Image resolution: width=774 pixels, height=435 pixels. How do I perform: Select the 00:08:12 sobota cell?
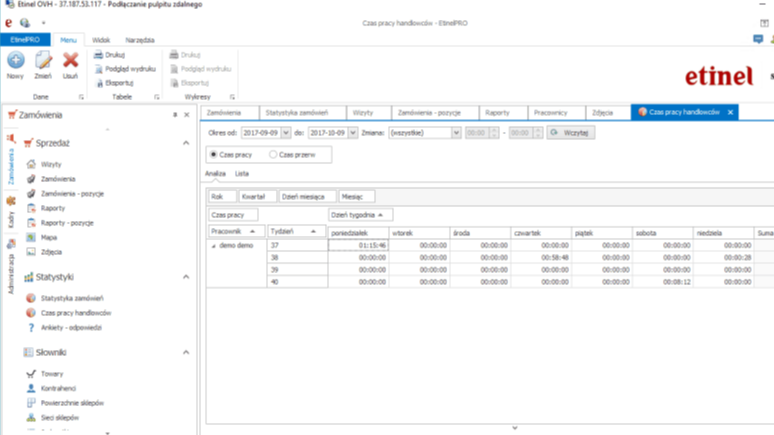[x=662, y=282]
